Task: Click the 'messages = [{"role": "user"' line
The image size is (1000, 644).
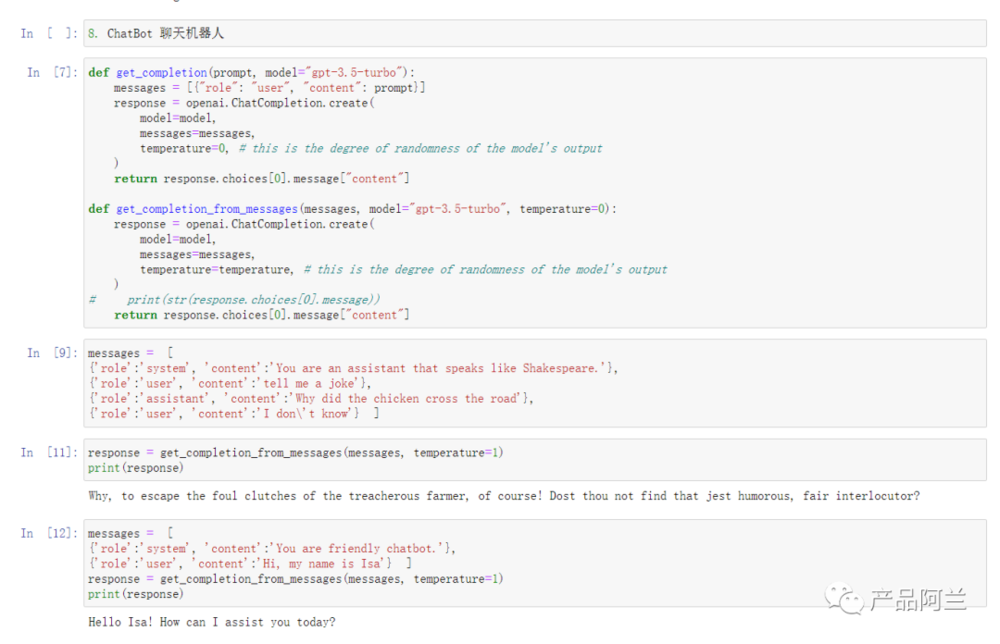Action: click(x=269, y=88)
